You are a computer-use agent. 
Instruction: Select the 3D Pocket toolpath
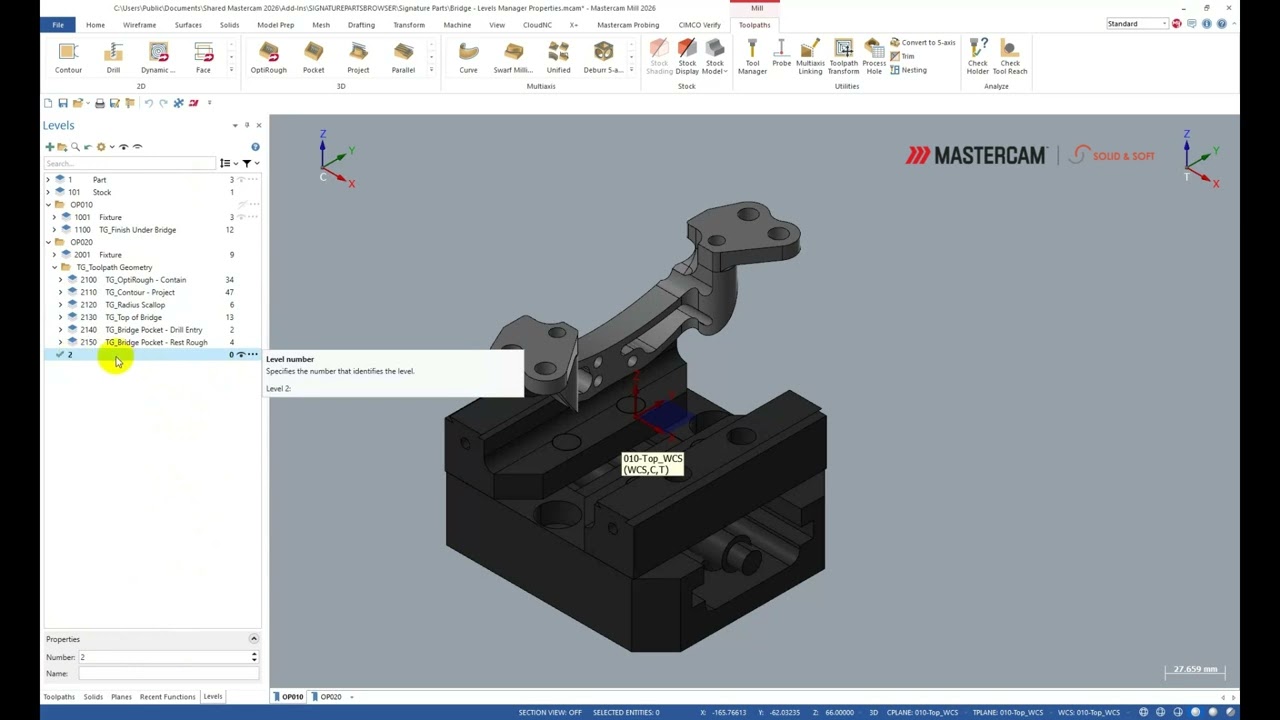(x=313, y=58)
